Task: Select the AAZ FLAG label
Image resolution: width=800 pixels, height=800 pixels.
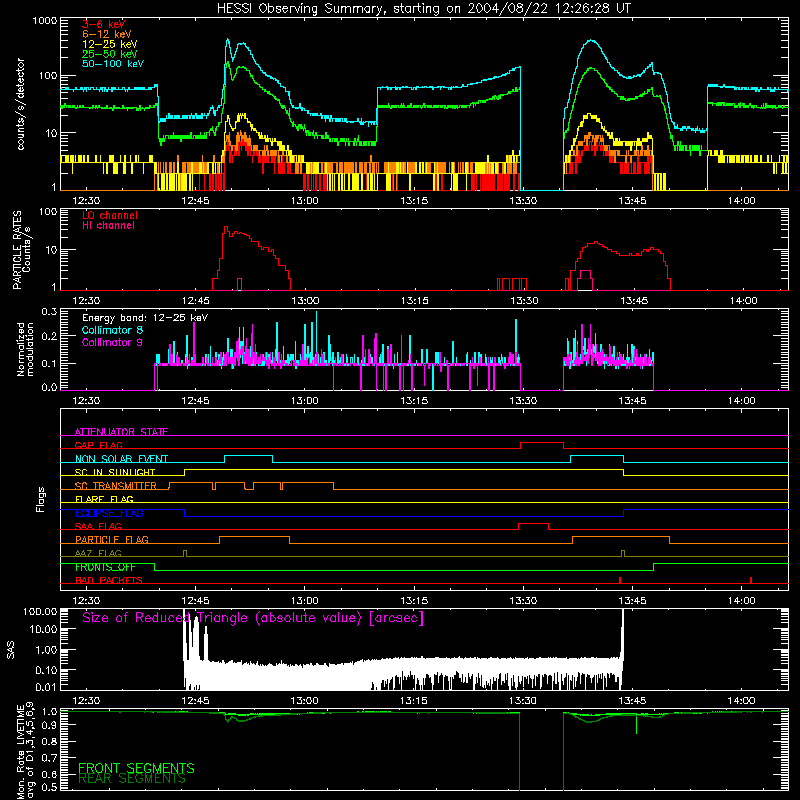Action: click(98, 553)
